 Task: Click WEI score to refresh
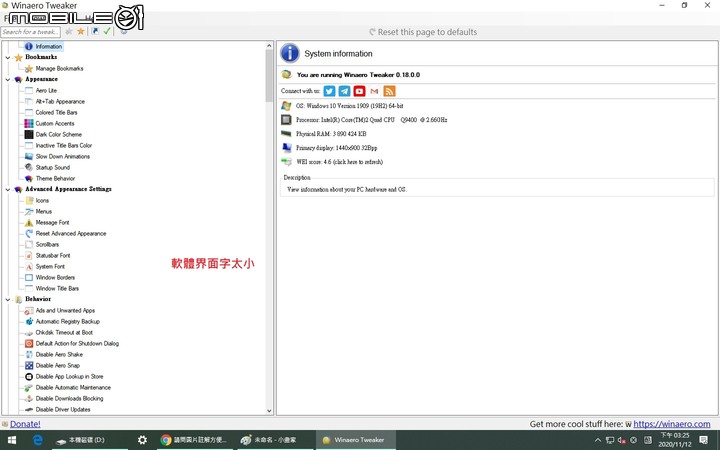[339, 162]
